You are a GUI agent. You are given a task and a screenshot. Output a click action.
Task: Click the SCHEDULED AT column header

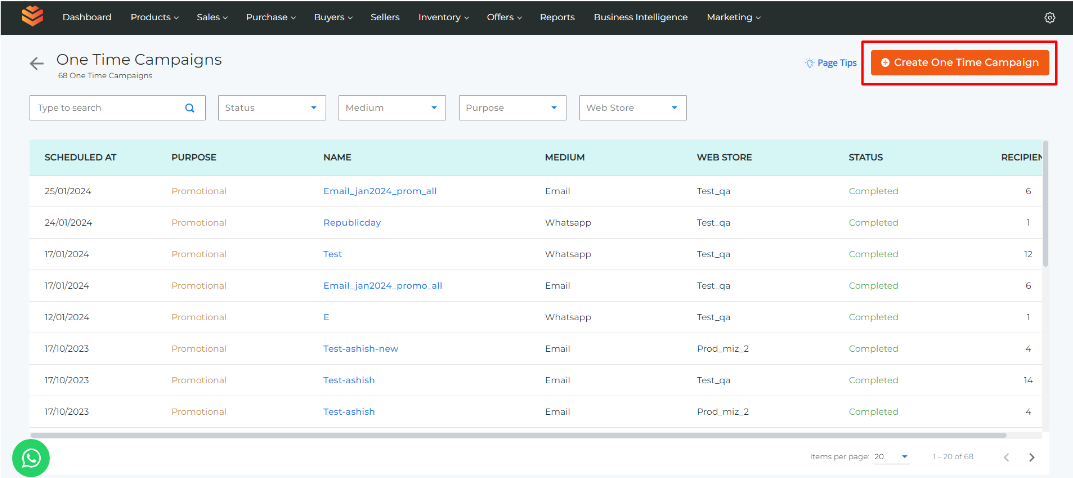(80, 157)
